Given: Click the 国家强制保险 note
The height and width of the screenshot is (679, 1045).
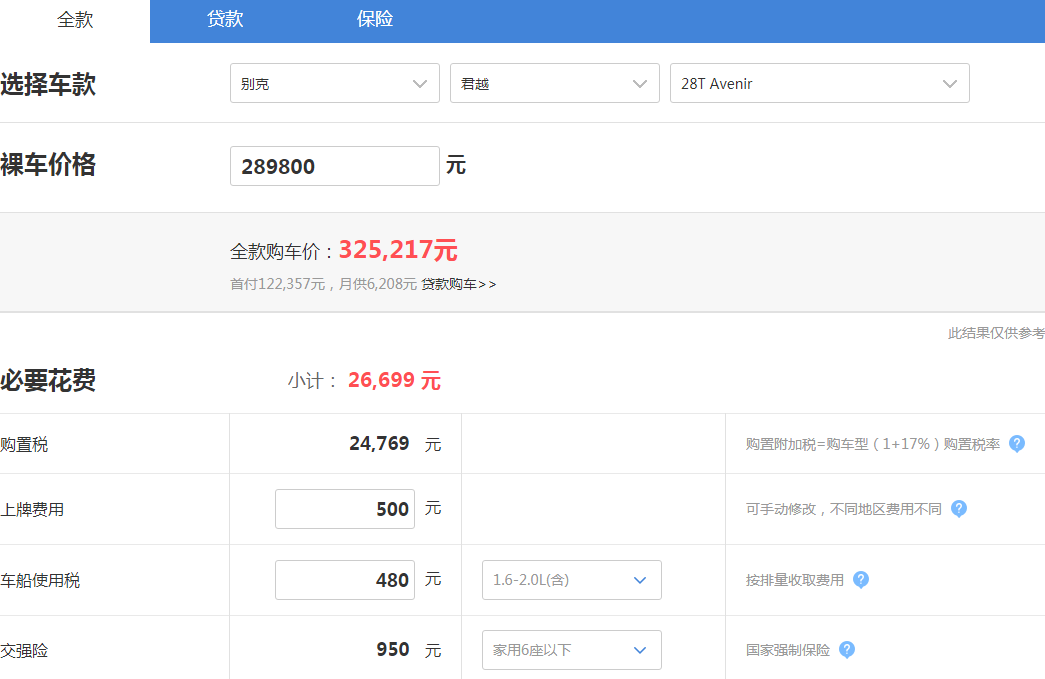Looking at the screenshot, I should click(x=787, y=650).
